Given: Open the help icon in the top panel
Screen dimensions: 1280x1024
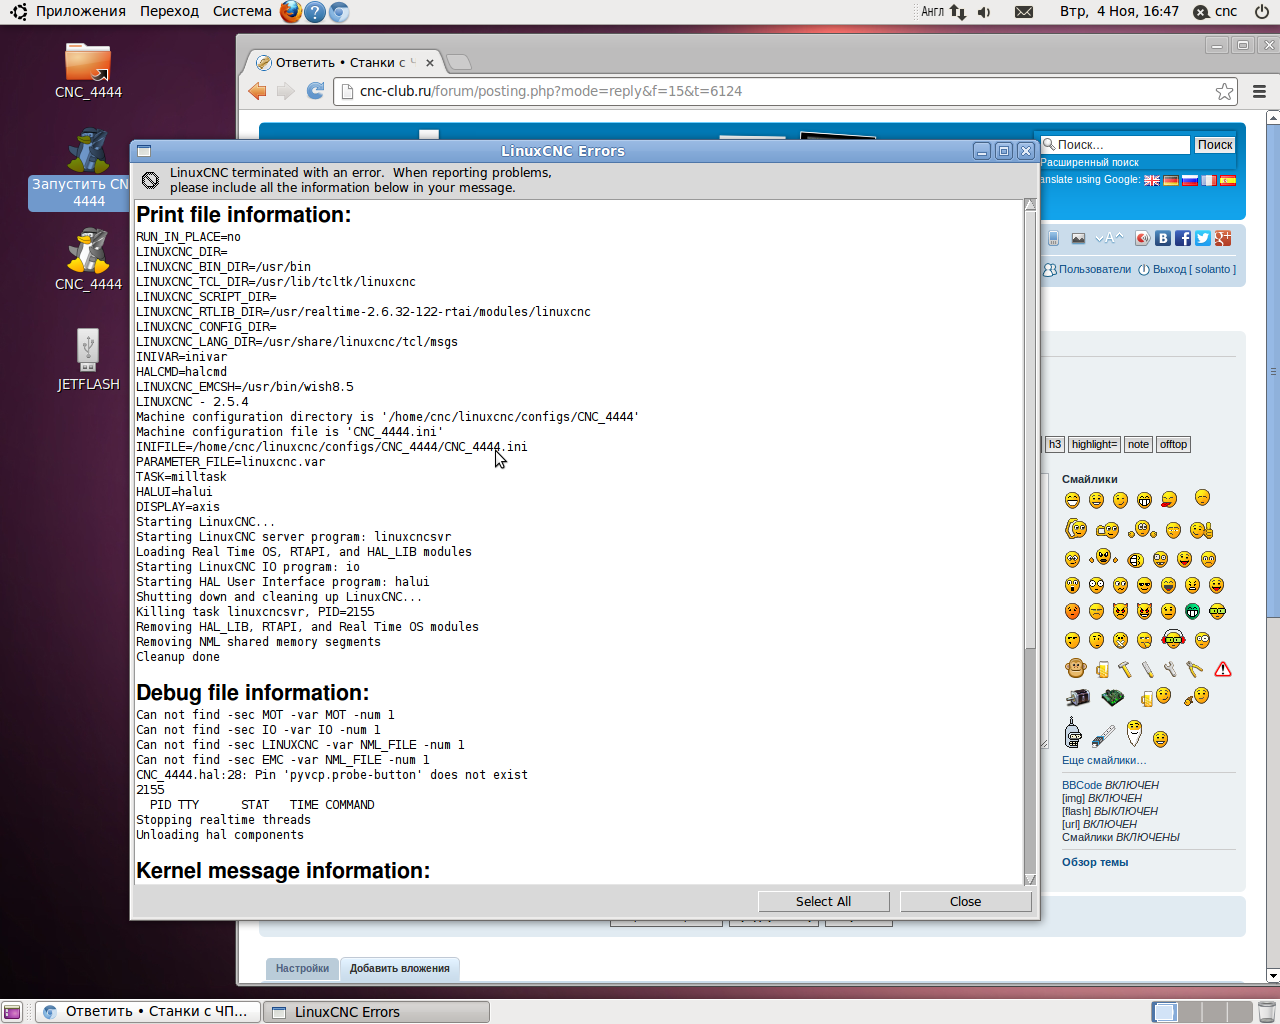Looking at the screenshot, I should coord(315,12).
